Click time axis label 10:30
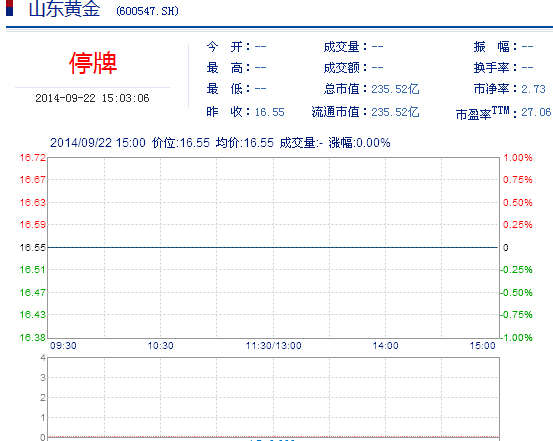The height and width of the screenshot is (441, 553). pos(160,346)
